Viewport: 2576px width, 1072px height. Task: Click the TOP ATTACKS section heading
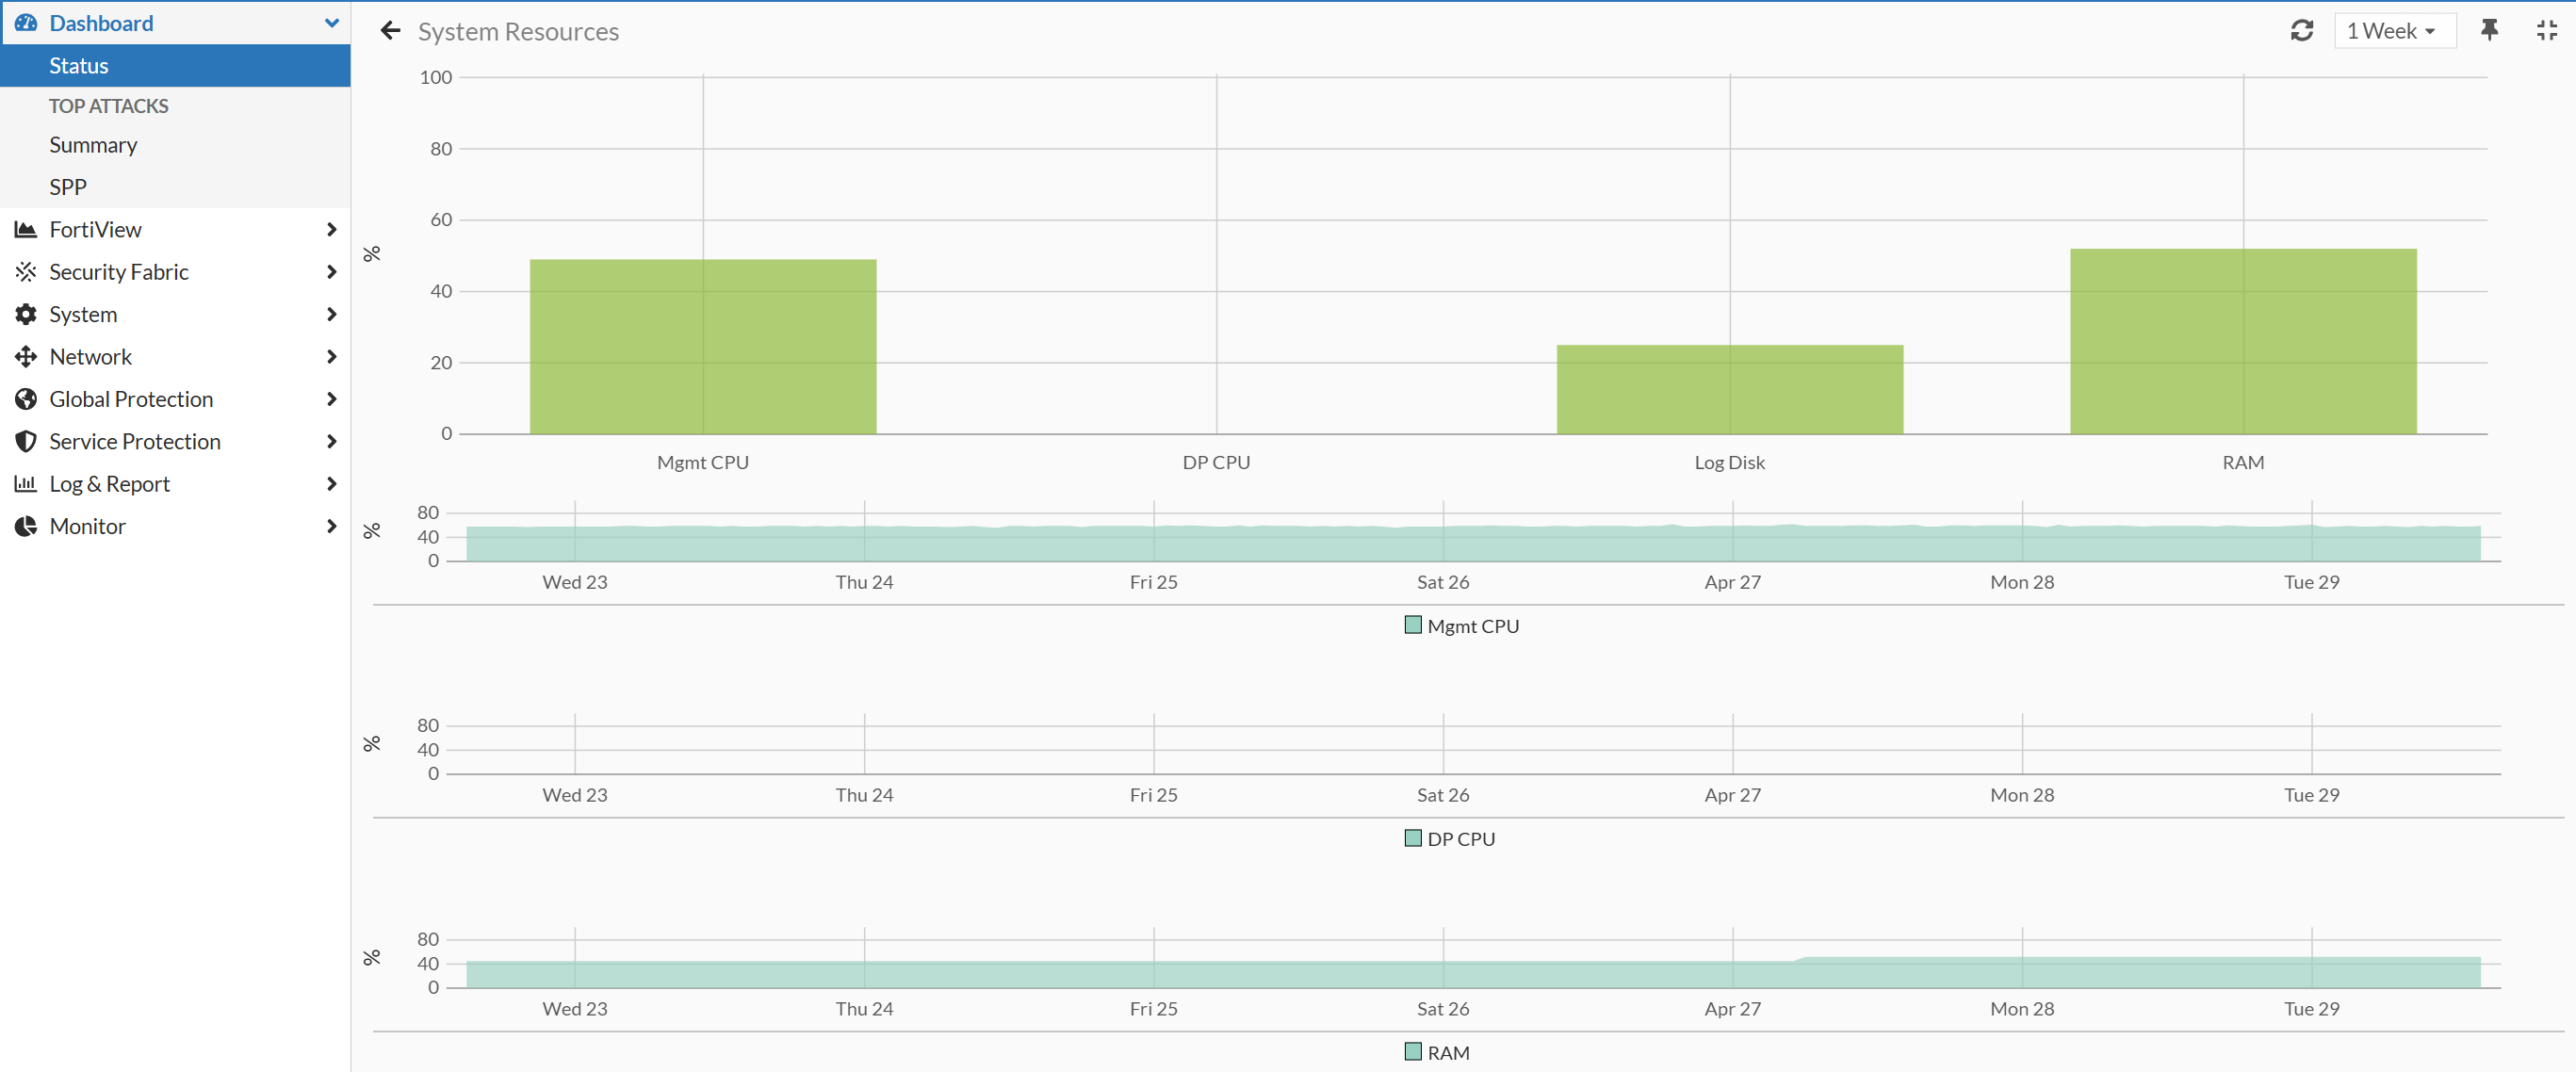pyautogui.click(x=109, y=106)
